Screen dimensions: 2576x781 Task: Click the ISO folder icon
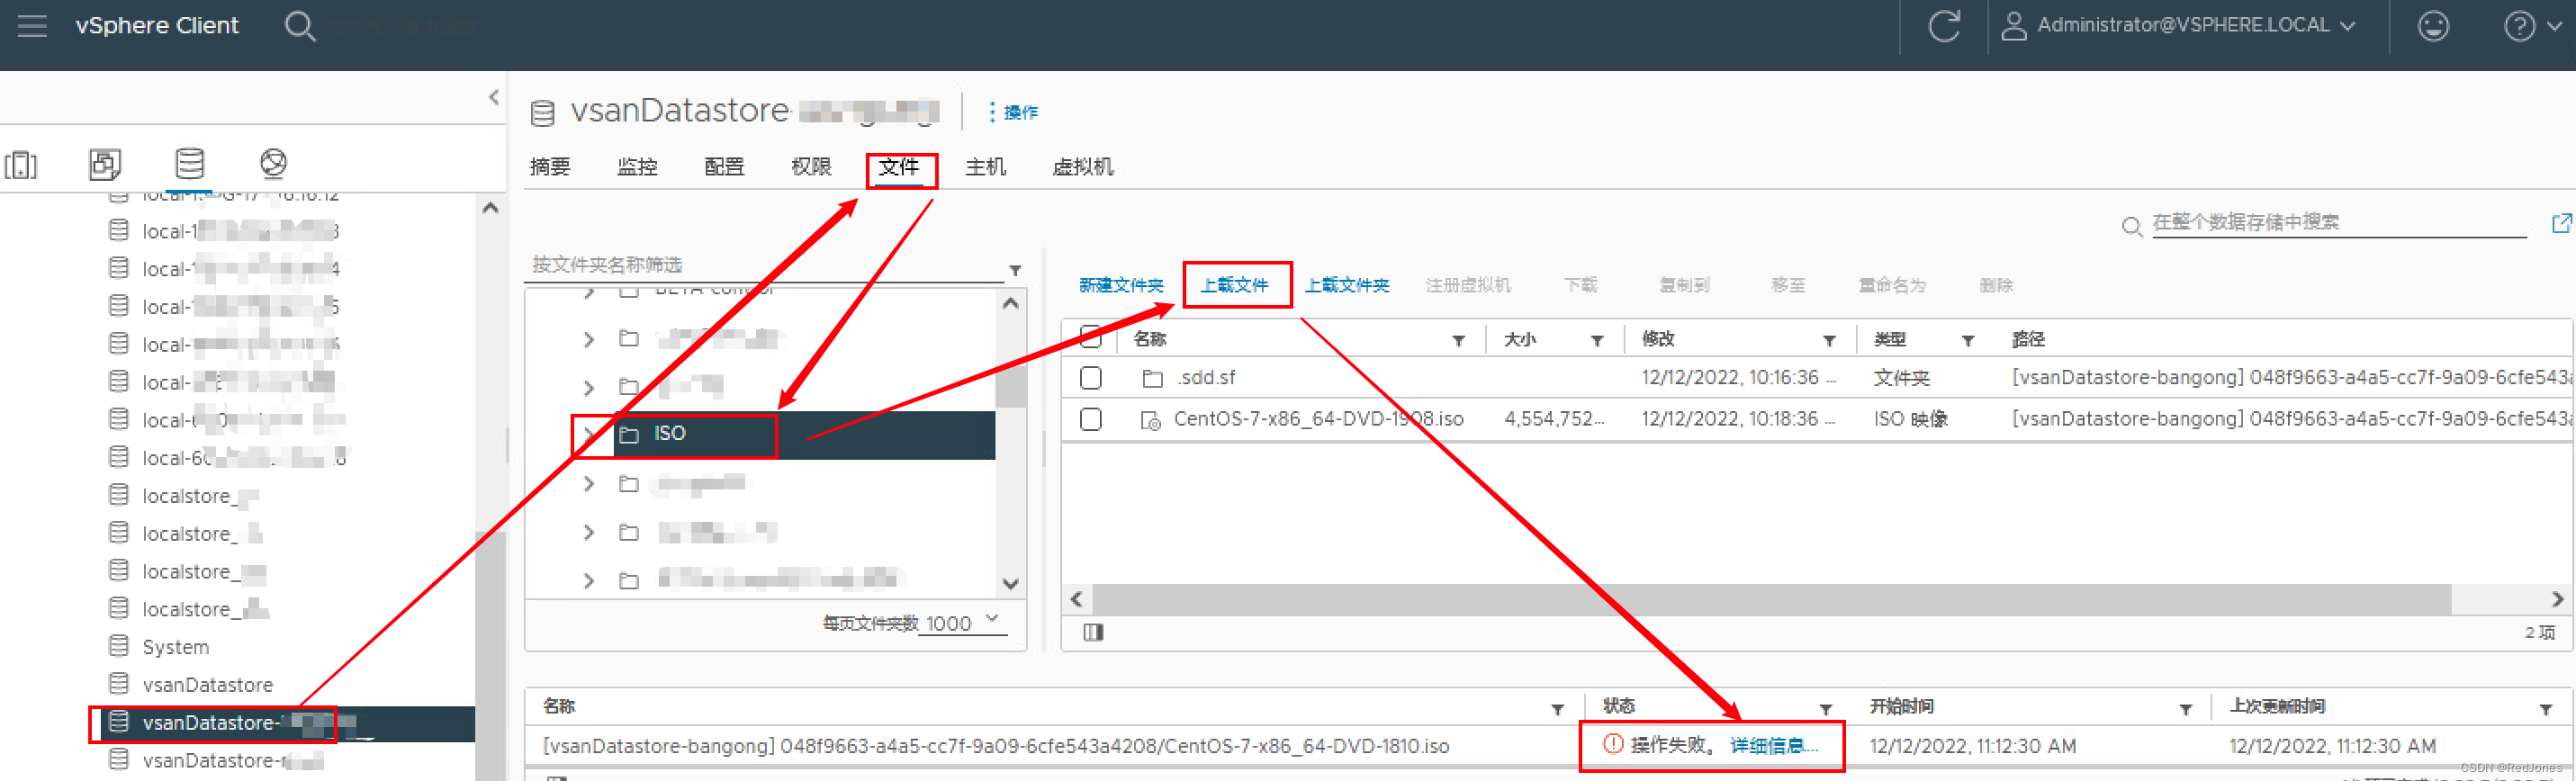629,434
